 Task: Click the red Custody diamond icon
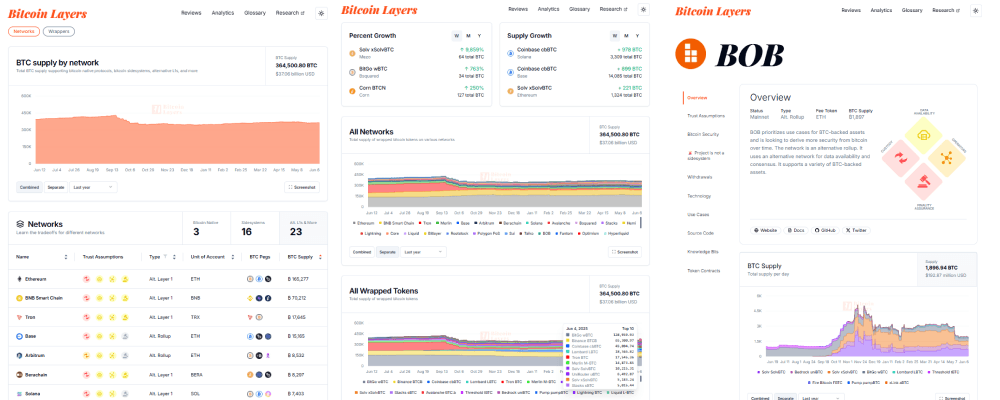pos(900,158)
